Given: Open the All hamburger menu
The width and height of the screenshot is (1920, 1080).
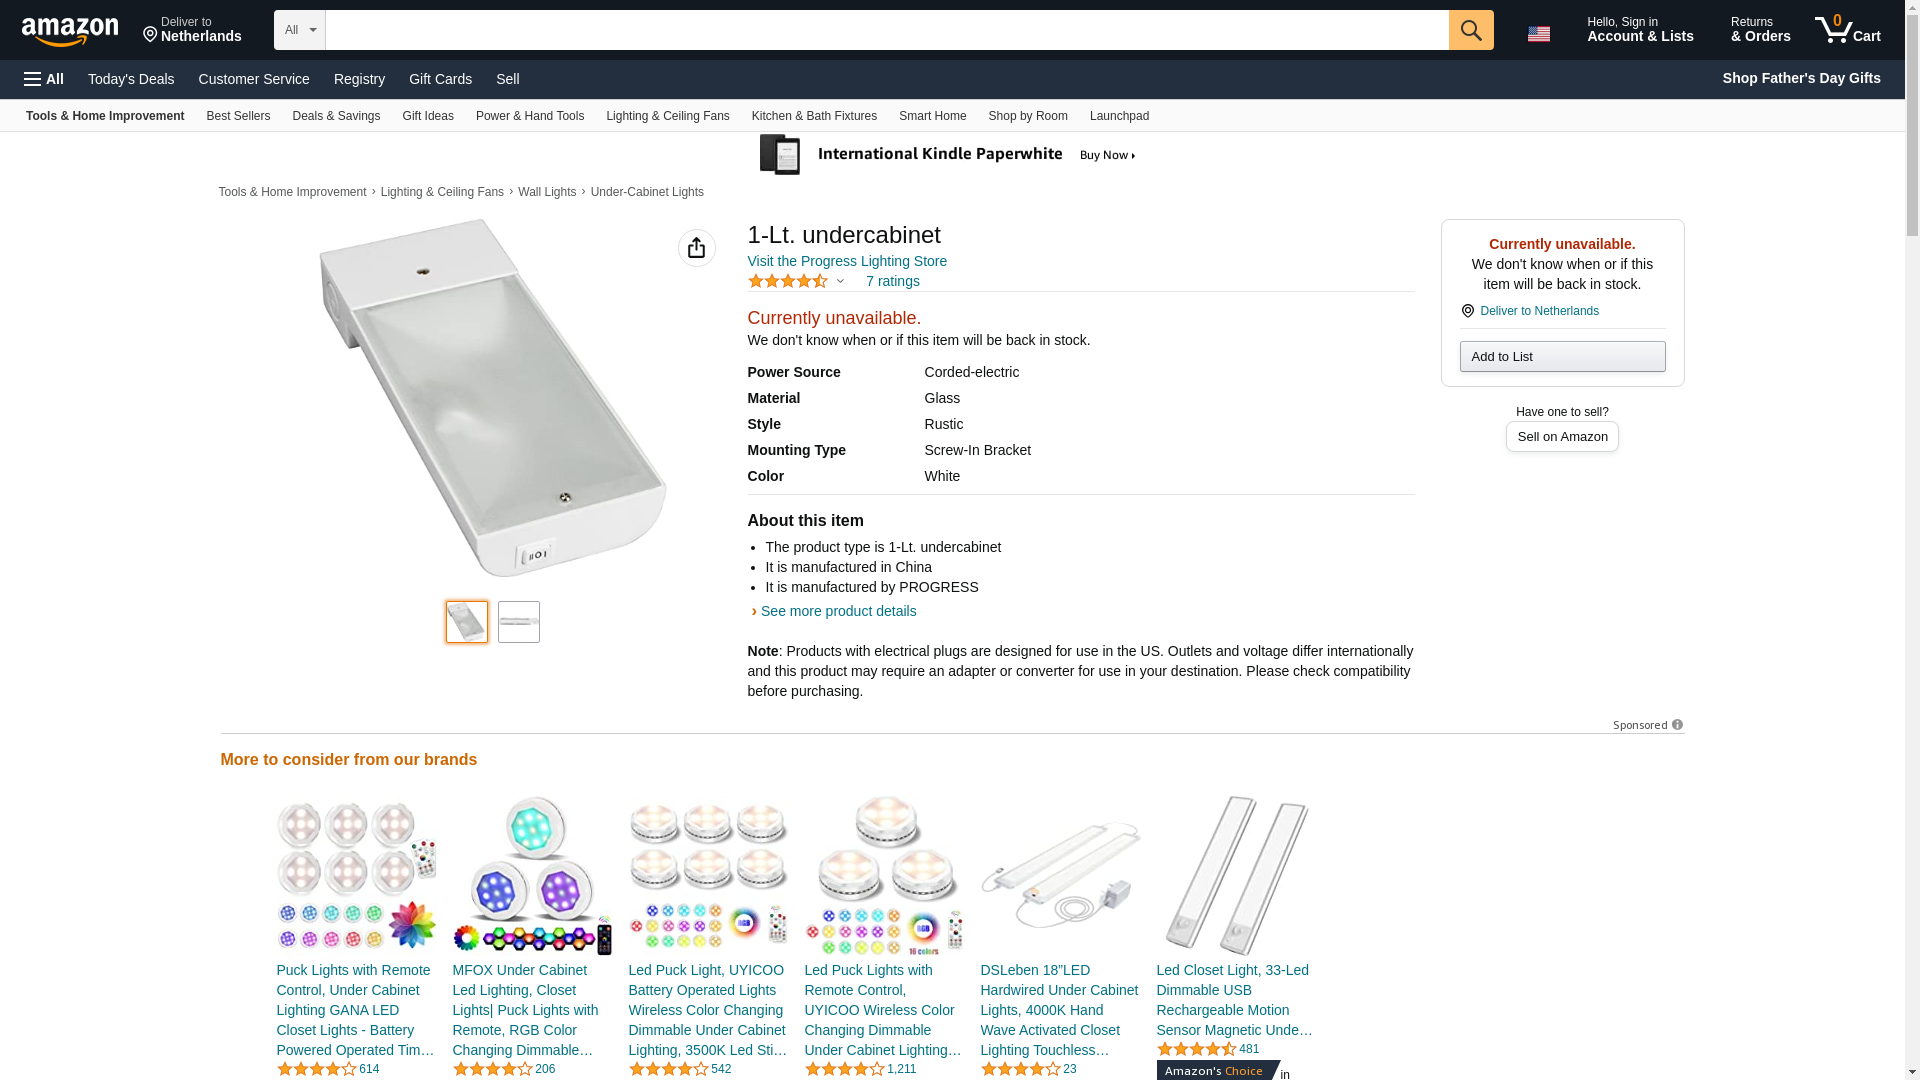Looking at the screenshot, I should click(x=44, y=79).
